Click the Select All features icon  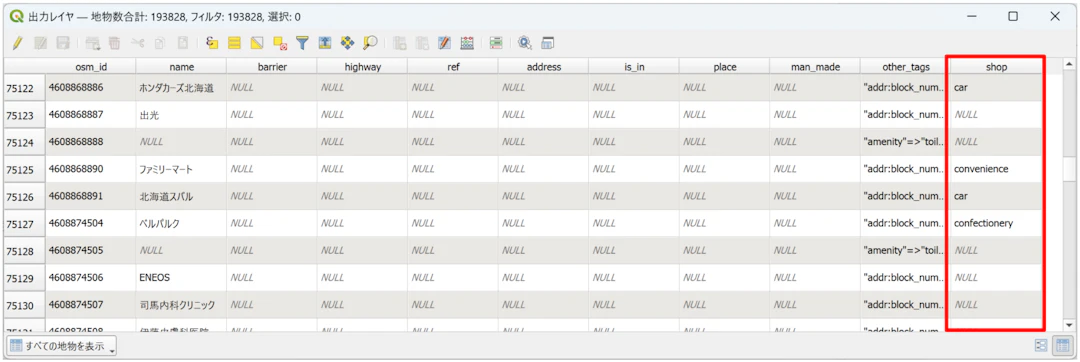234,43
